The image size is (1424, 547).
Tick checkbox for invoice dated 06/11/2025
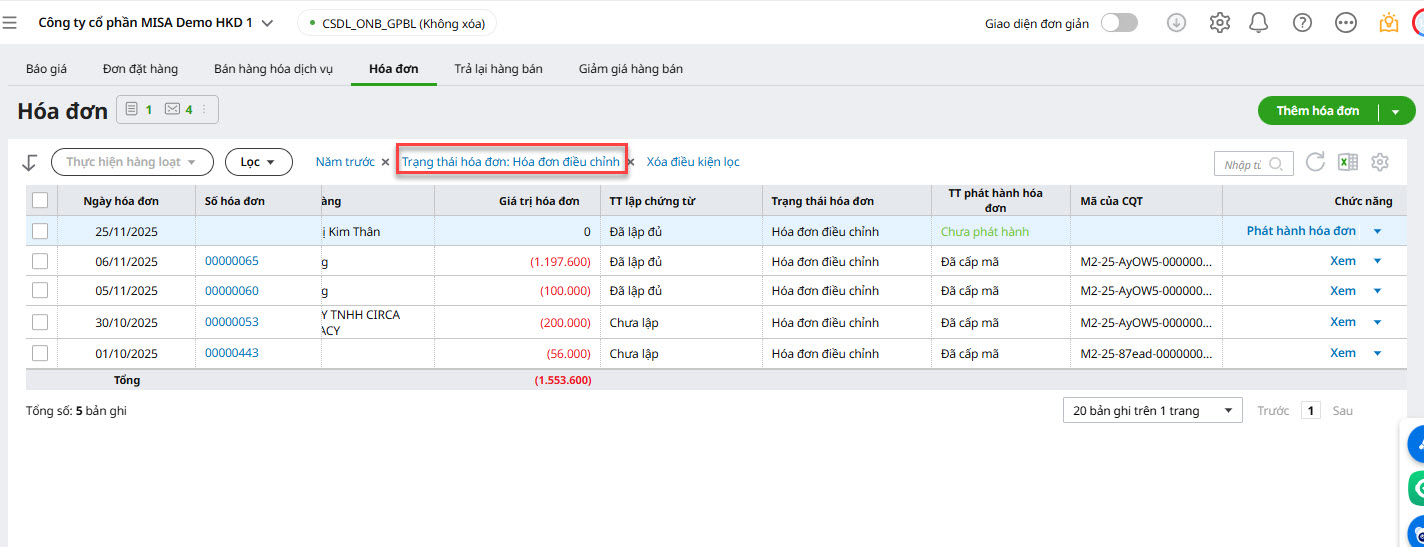point(40,261)
